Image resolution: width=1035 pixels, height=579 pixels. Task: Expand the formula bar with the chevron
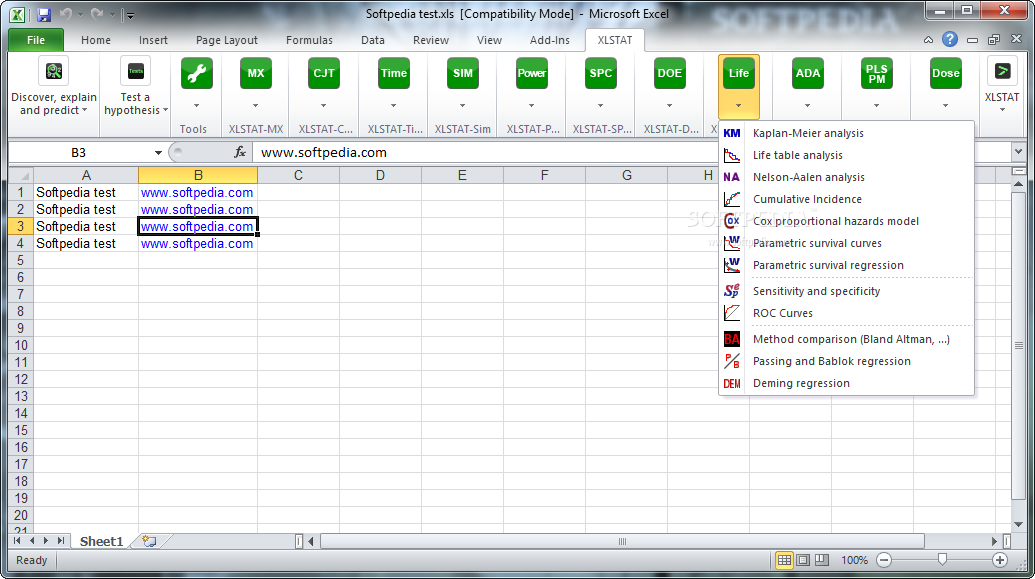(1018, 153)
